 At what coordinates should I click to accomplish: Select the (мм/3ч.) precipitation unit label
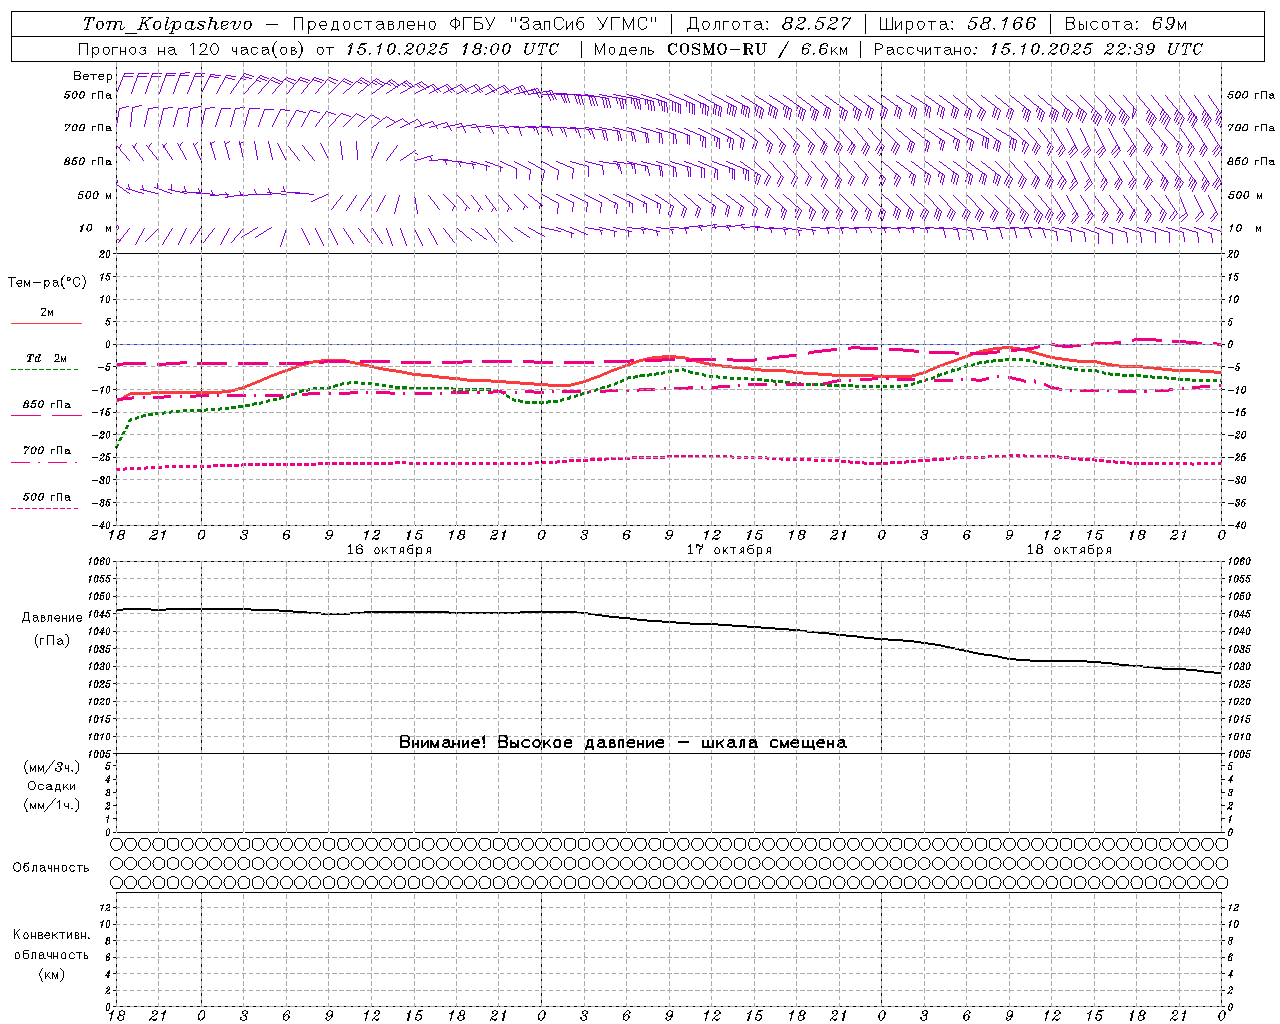(x=52, y=767)
